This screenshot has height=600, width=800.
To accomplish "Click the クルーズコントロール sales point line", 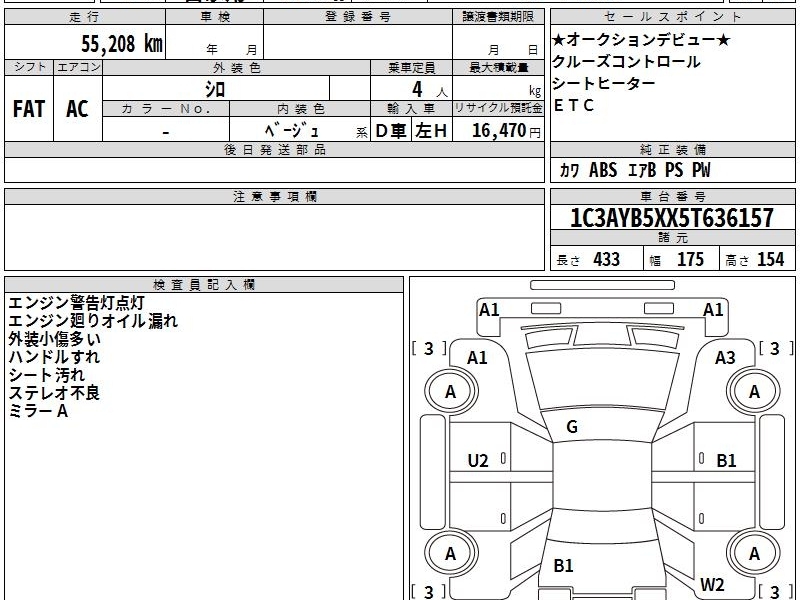I will [x=626, y=62].
